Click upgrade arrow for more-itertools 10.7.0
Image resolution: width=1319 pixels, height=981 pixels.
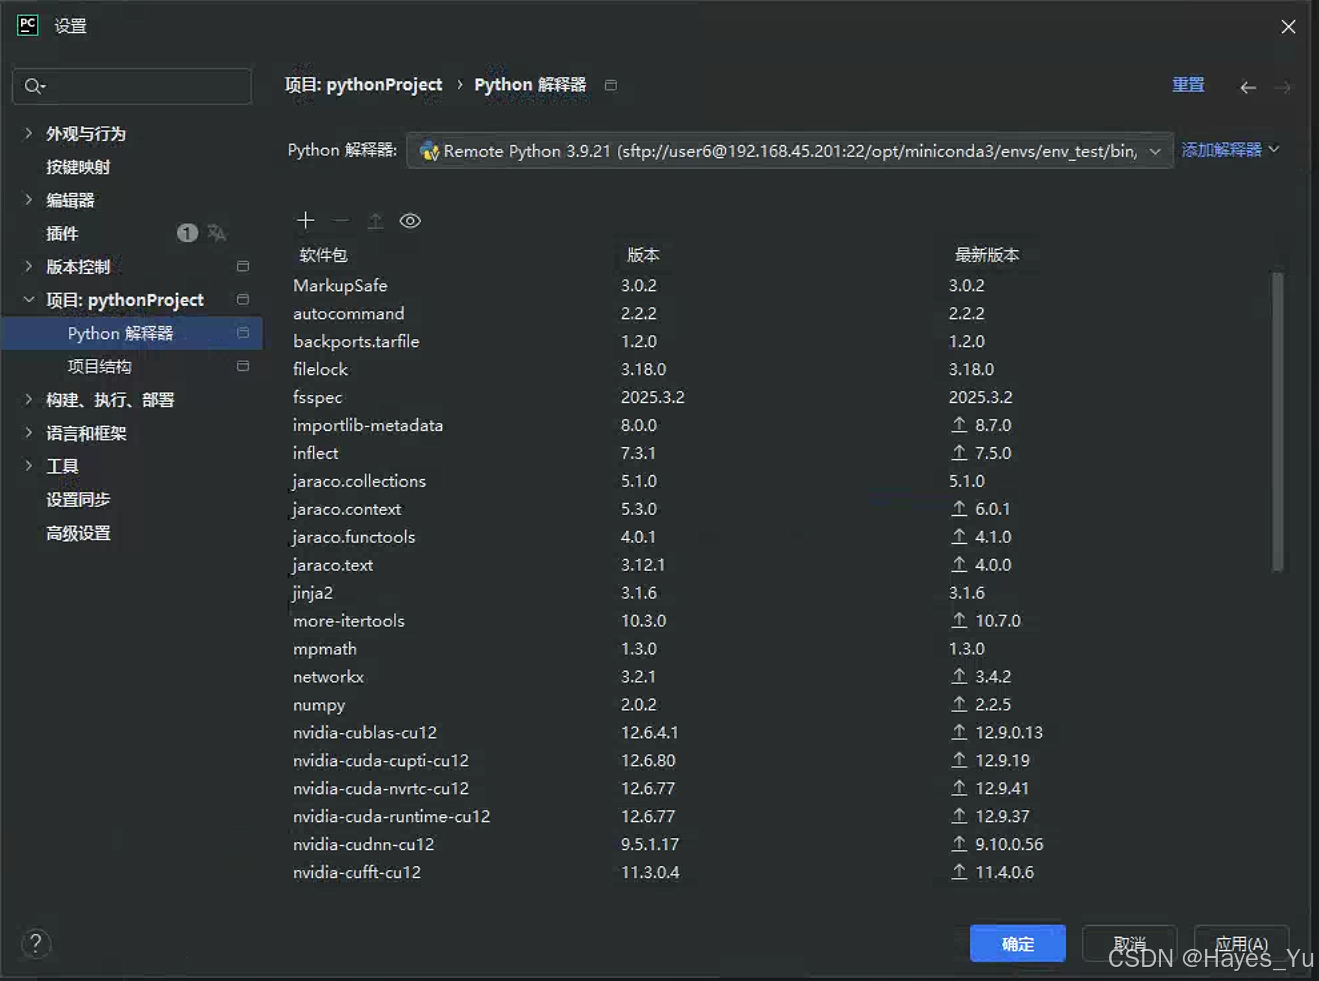pyautogui.click(x=959, y=621)
